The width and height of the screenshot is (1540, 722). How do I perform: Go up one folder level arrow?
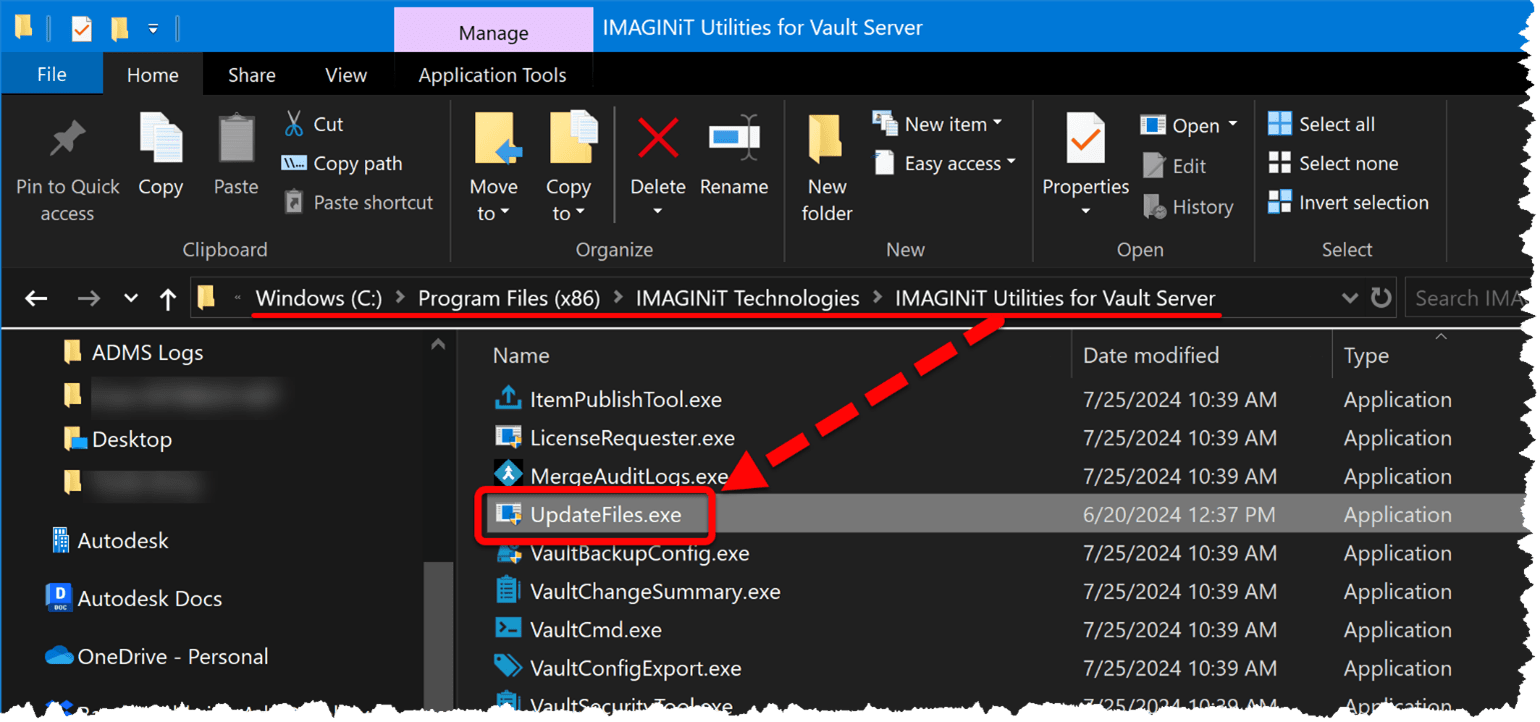point(168,298)
